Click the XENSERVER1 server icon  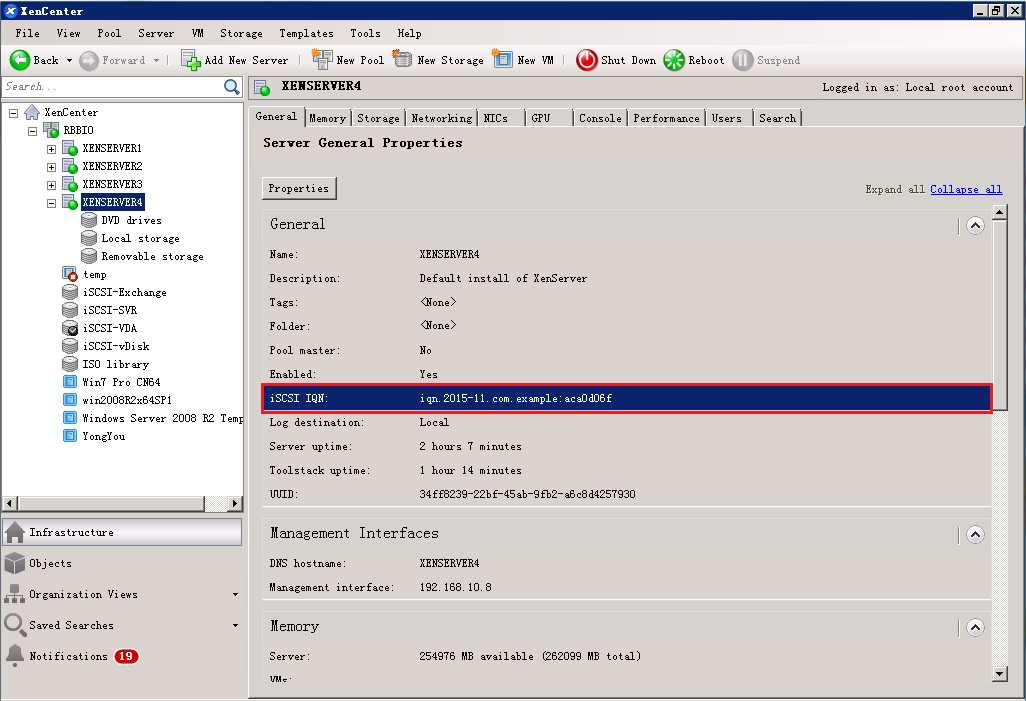coord(70,148)
